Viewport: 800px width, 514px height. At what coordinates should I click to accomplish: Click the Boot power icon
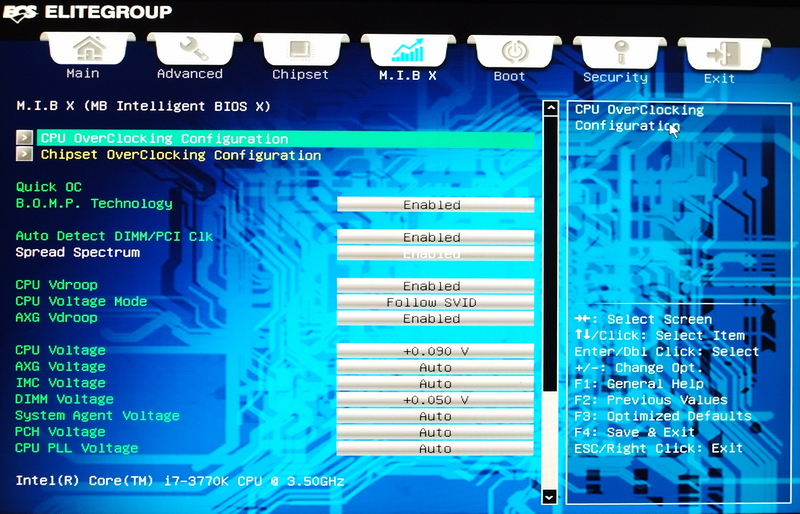tap(515, 52)
